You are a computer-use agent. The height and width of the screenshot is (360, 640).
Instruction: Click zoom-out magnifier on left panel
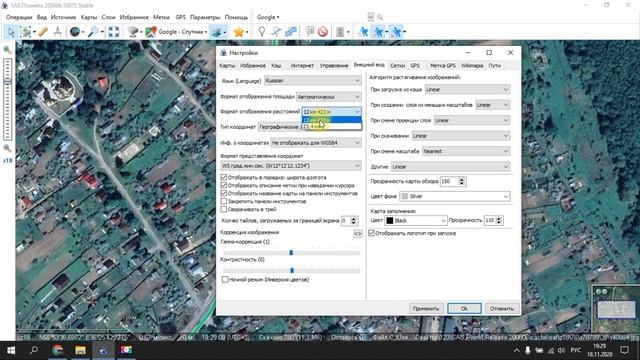(7, 149)
